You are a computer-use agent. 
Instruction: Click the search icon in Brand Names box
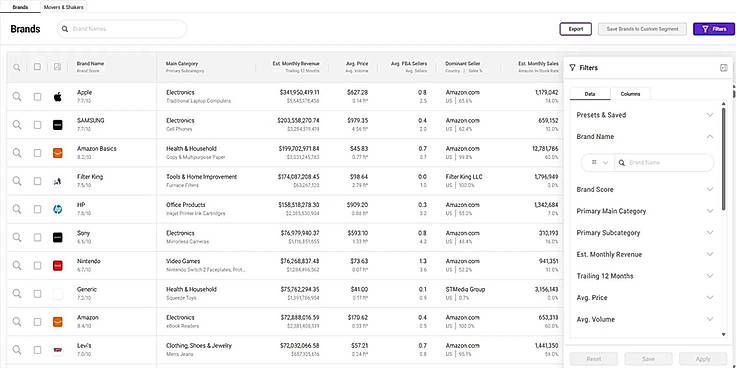[x=65, y=29]
